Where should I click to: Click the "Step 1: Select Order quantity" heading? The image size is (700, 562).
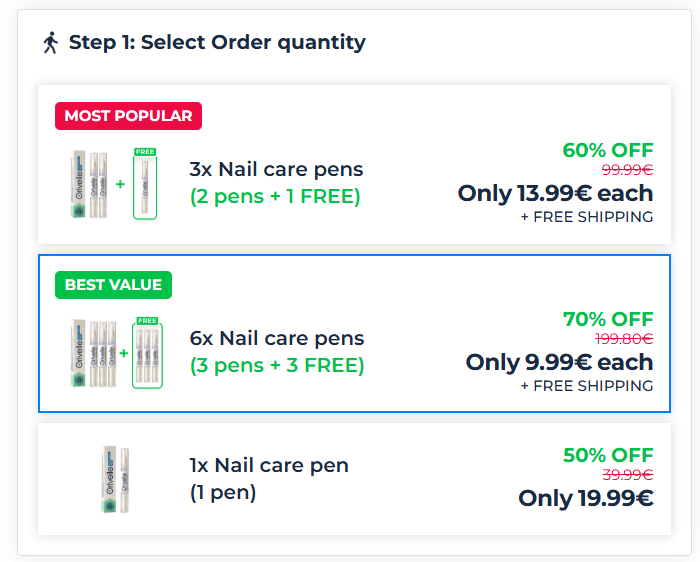[x=217, y=42]
